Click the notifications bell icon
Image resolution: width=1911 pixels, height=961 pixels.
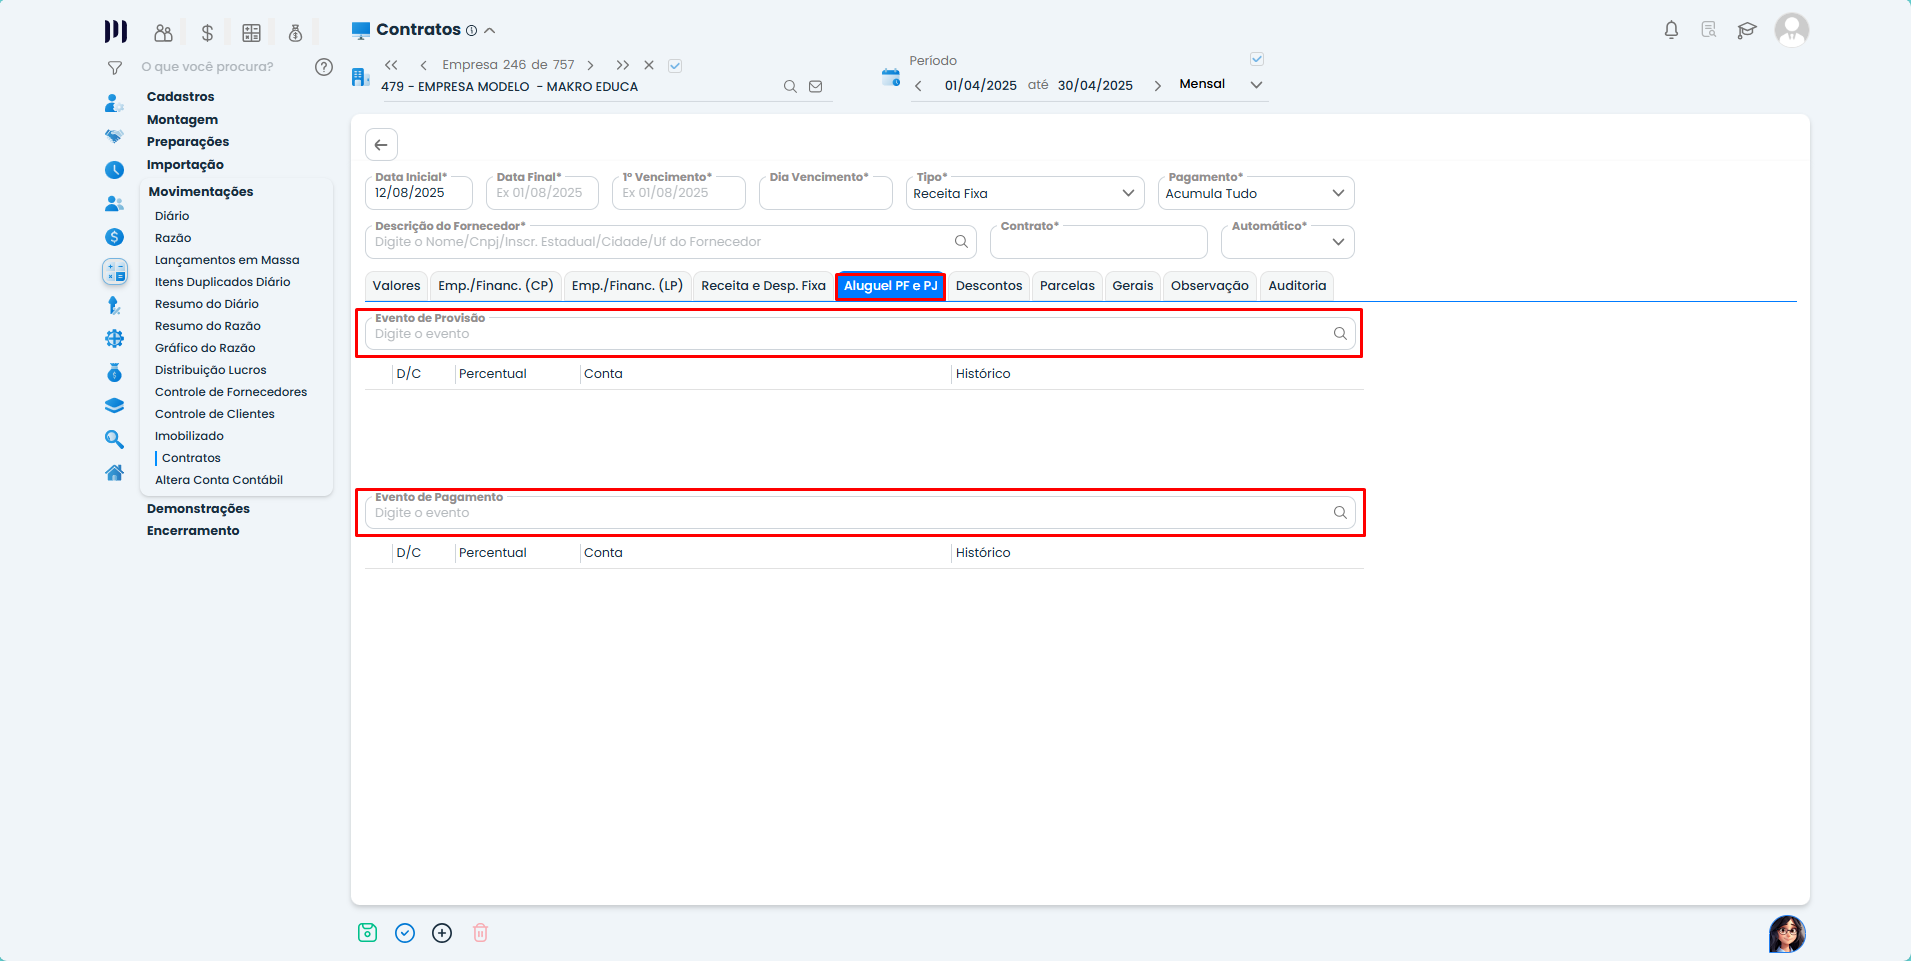pos(1671,30)
